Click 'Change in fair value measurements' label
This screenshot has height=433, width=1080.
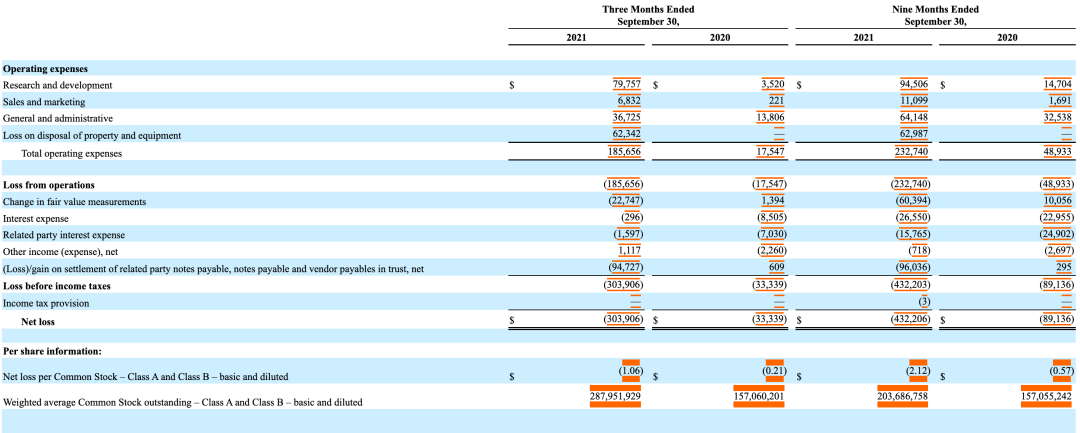pyautogui.click(x=74, y=202)
